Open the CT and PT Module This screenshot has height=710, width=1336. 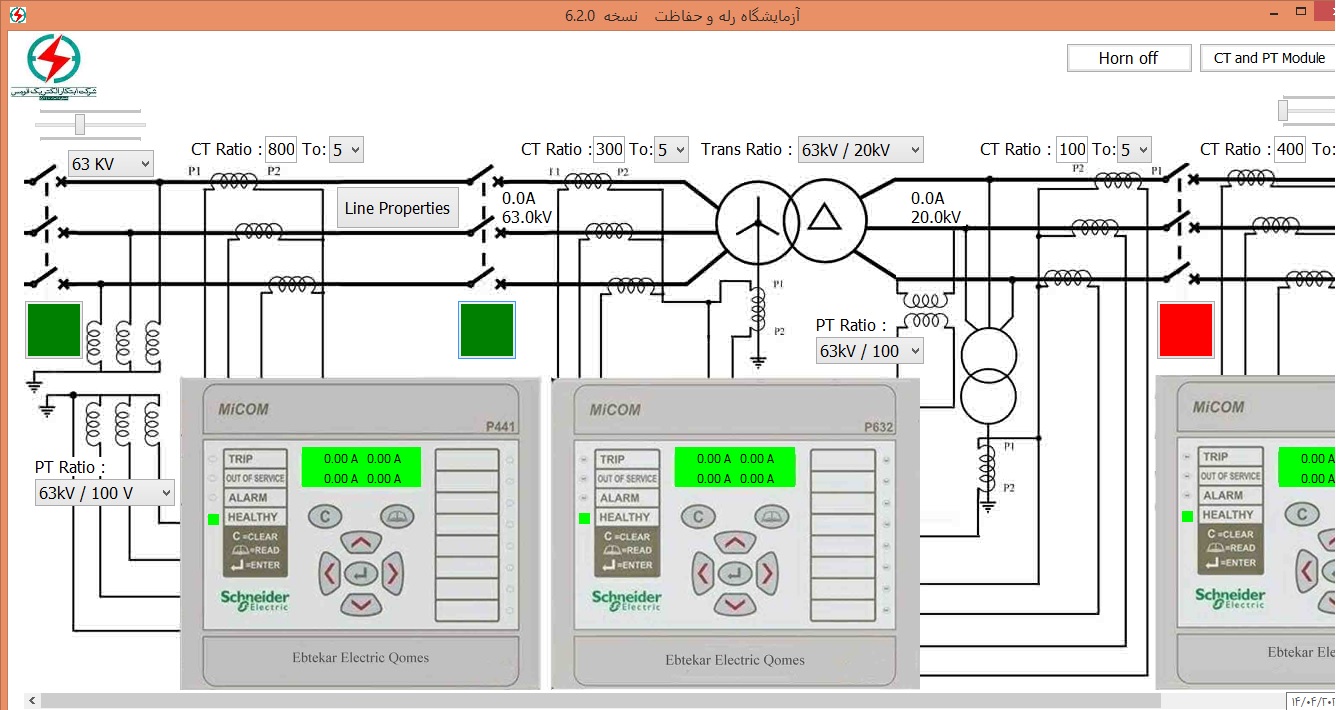(1268, 58)
